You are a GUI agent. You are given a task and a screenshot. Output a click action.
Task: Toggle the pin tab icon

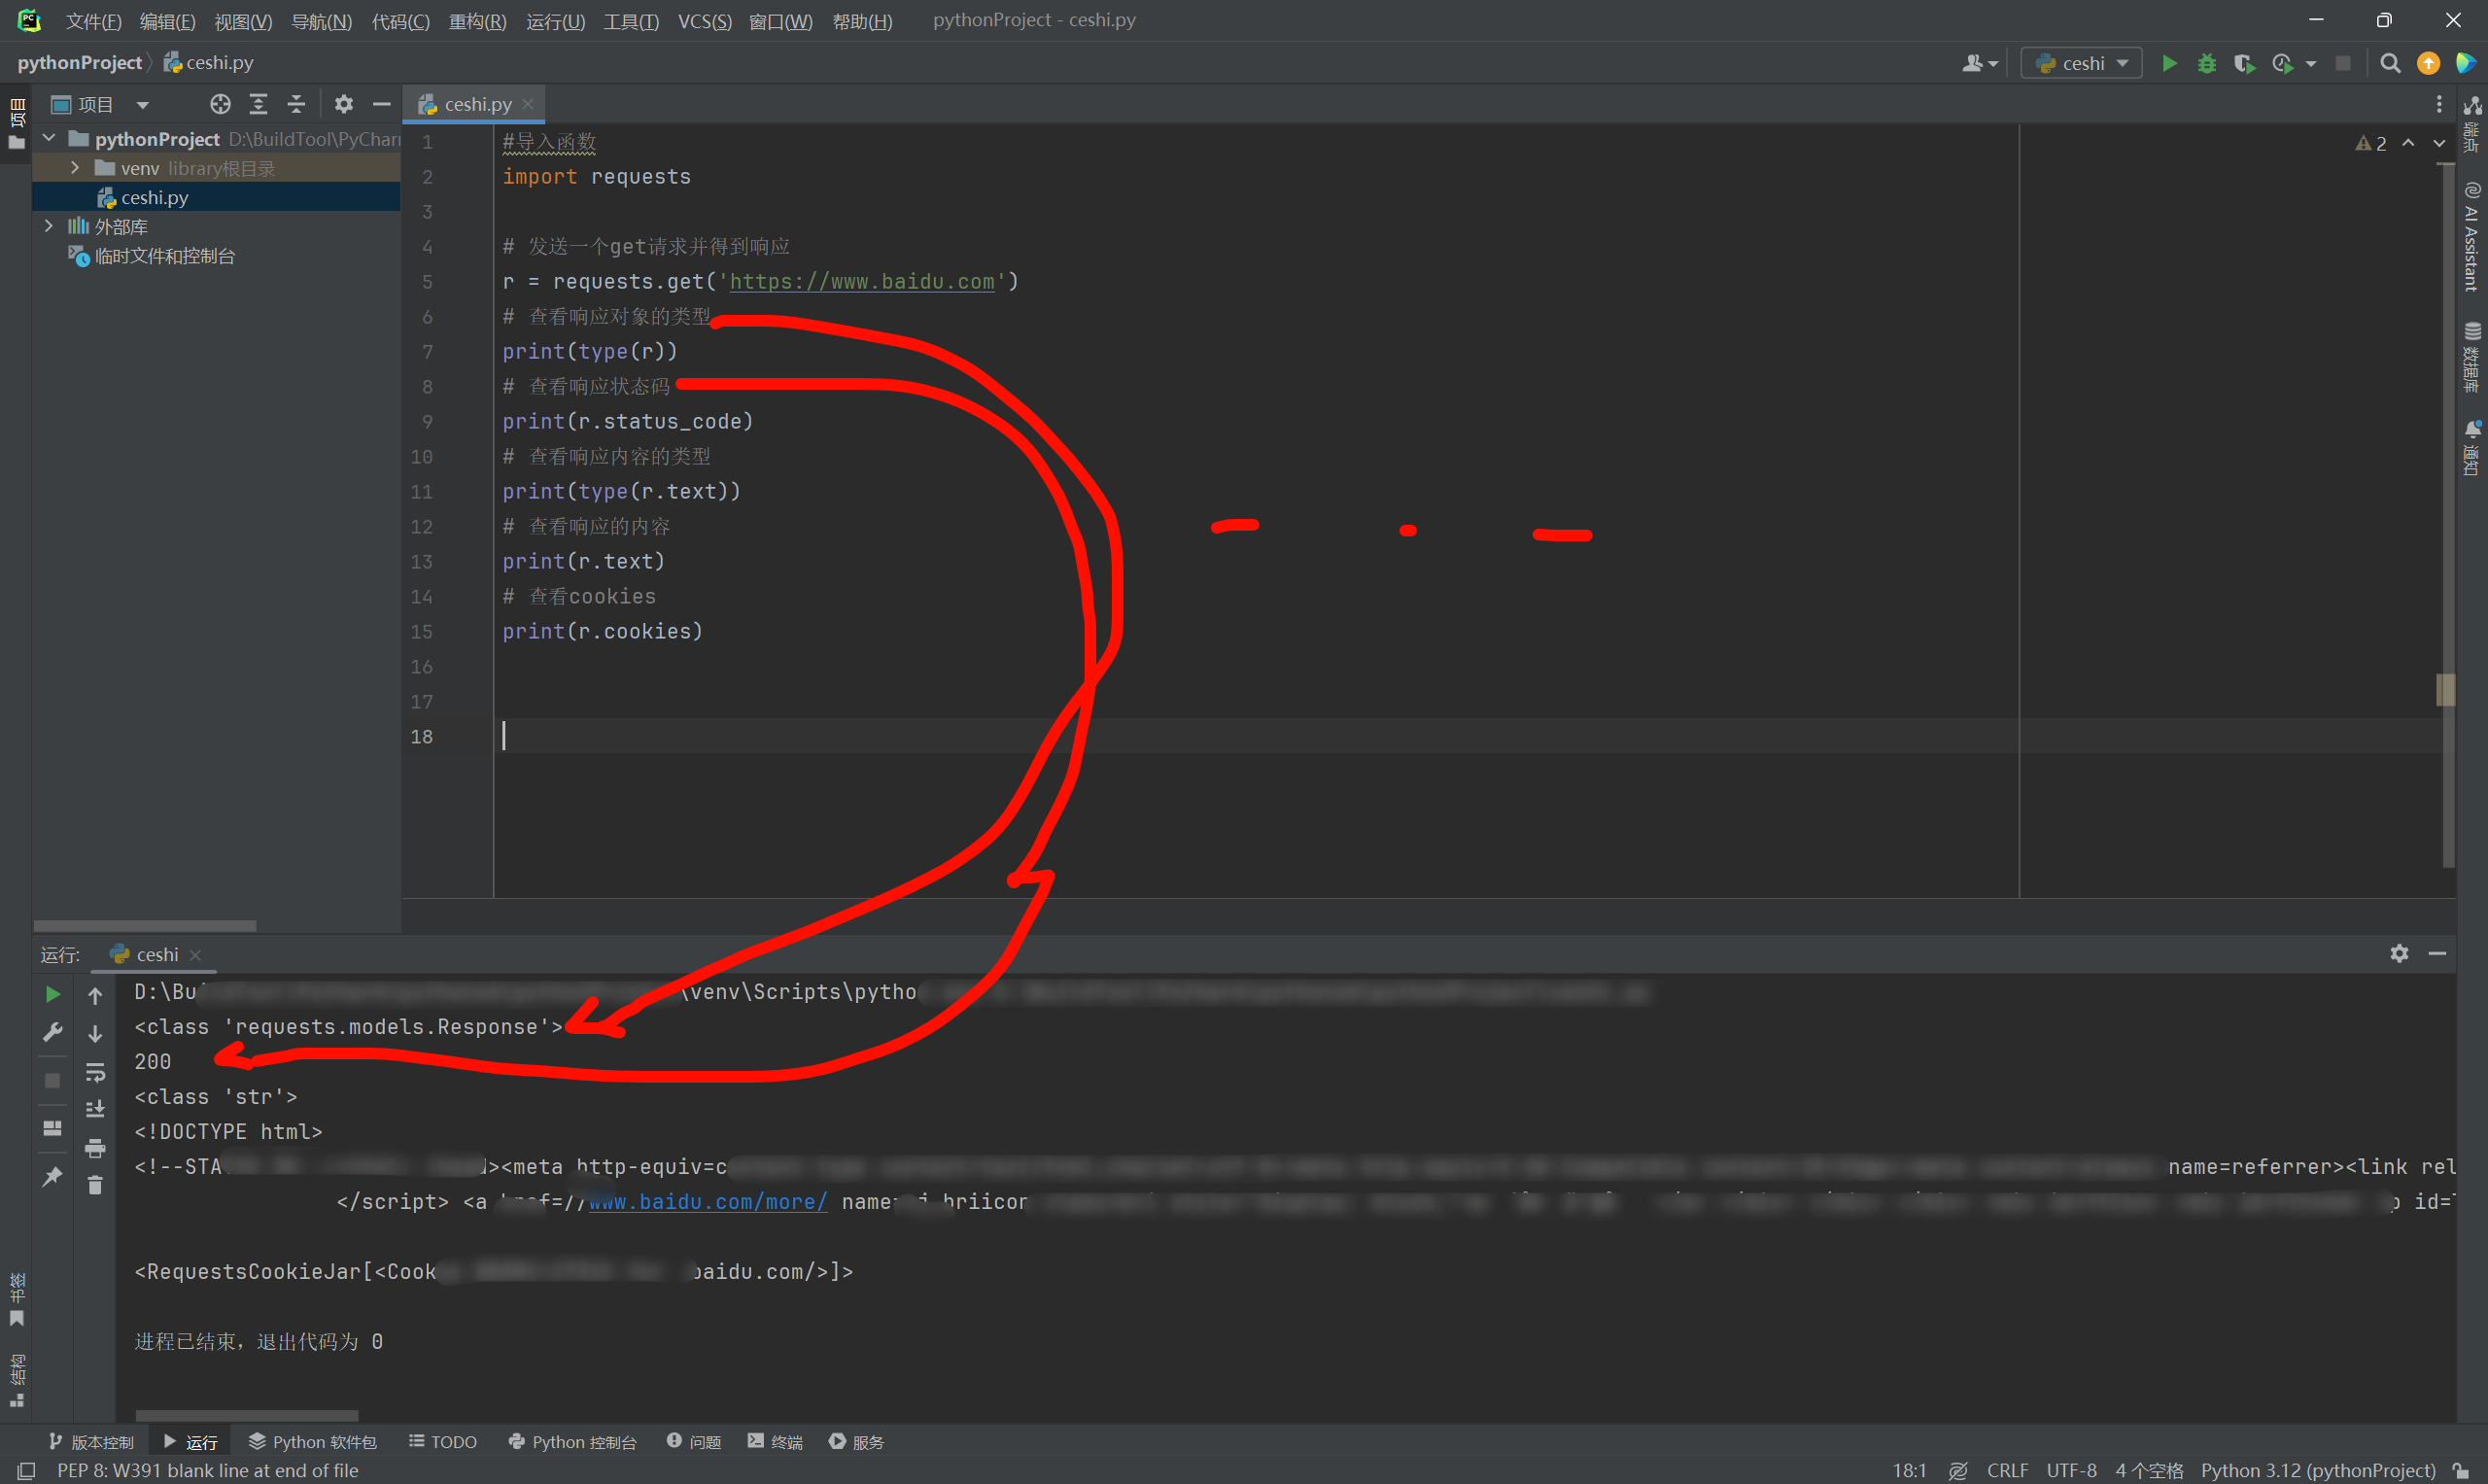click(x=53, y=1176)
